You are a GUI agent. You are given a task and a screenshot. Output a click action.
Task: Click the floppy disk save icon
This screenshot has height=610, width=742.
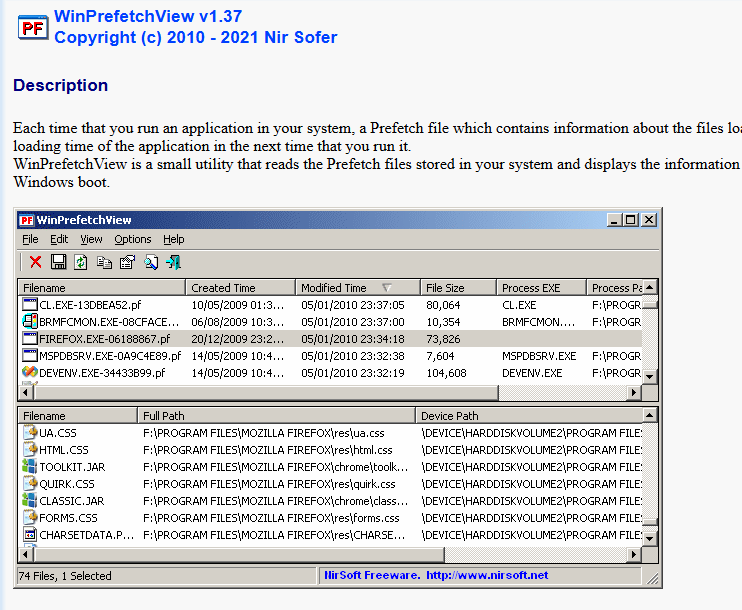(58, 262)
